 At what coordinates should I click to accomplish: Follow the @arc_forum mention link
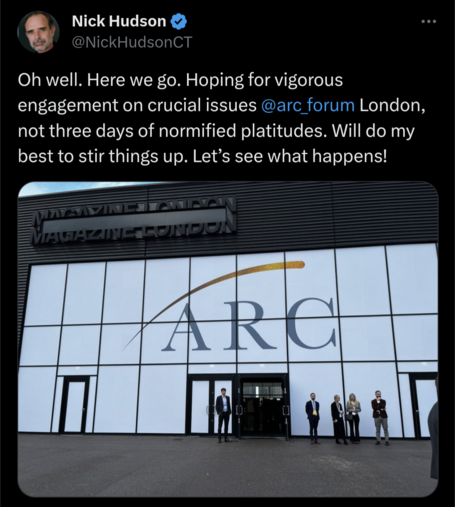click(x=308, y=105)
